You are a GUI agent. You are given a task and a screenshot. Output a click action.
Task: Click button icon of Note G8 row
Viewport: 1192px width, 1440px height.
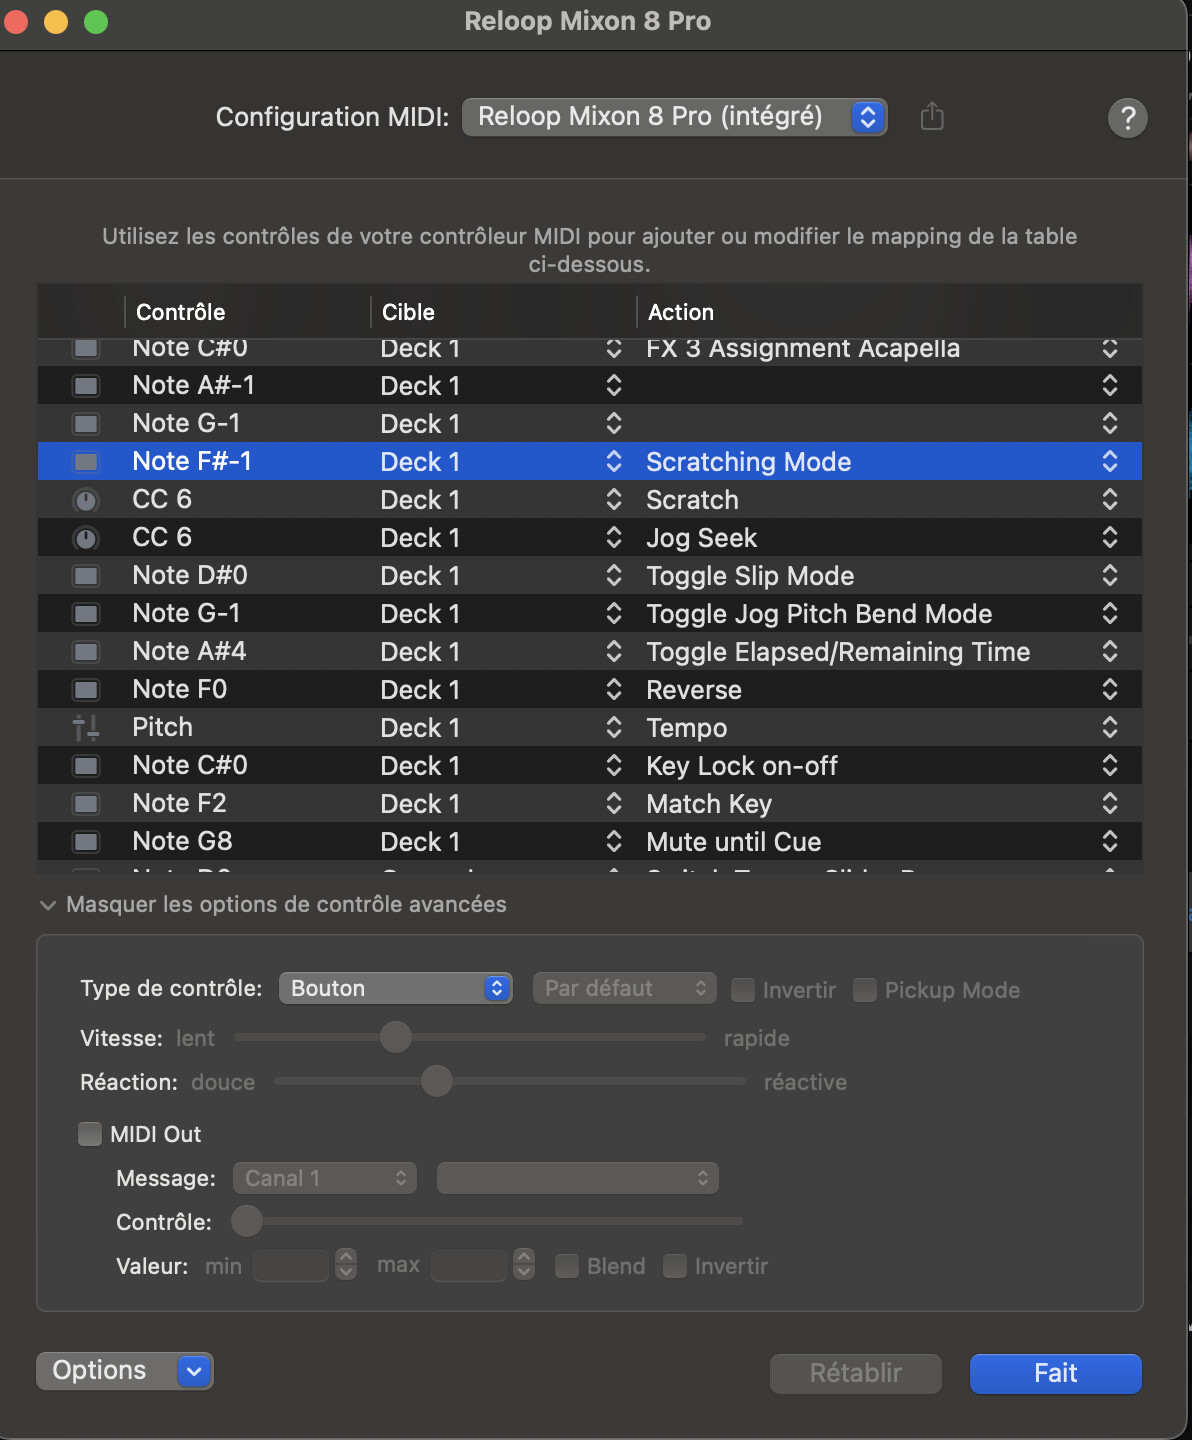[x=87, y=842]
